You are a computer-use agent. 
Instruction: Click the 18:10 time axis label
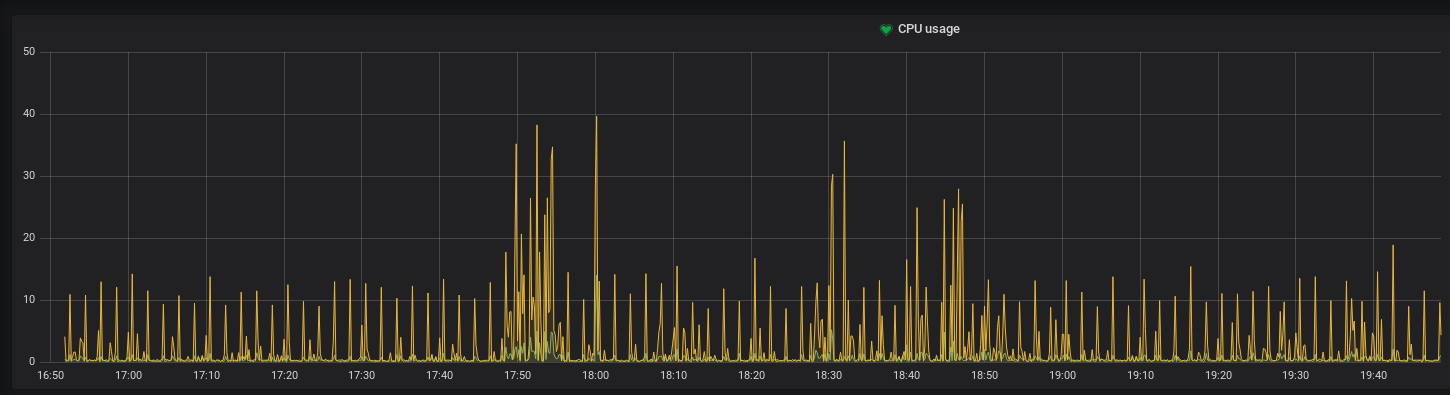673,375
